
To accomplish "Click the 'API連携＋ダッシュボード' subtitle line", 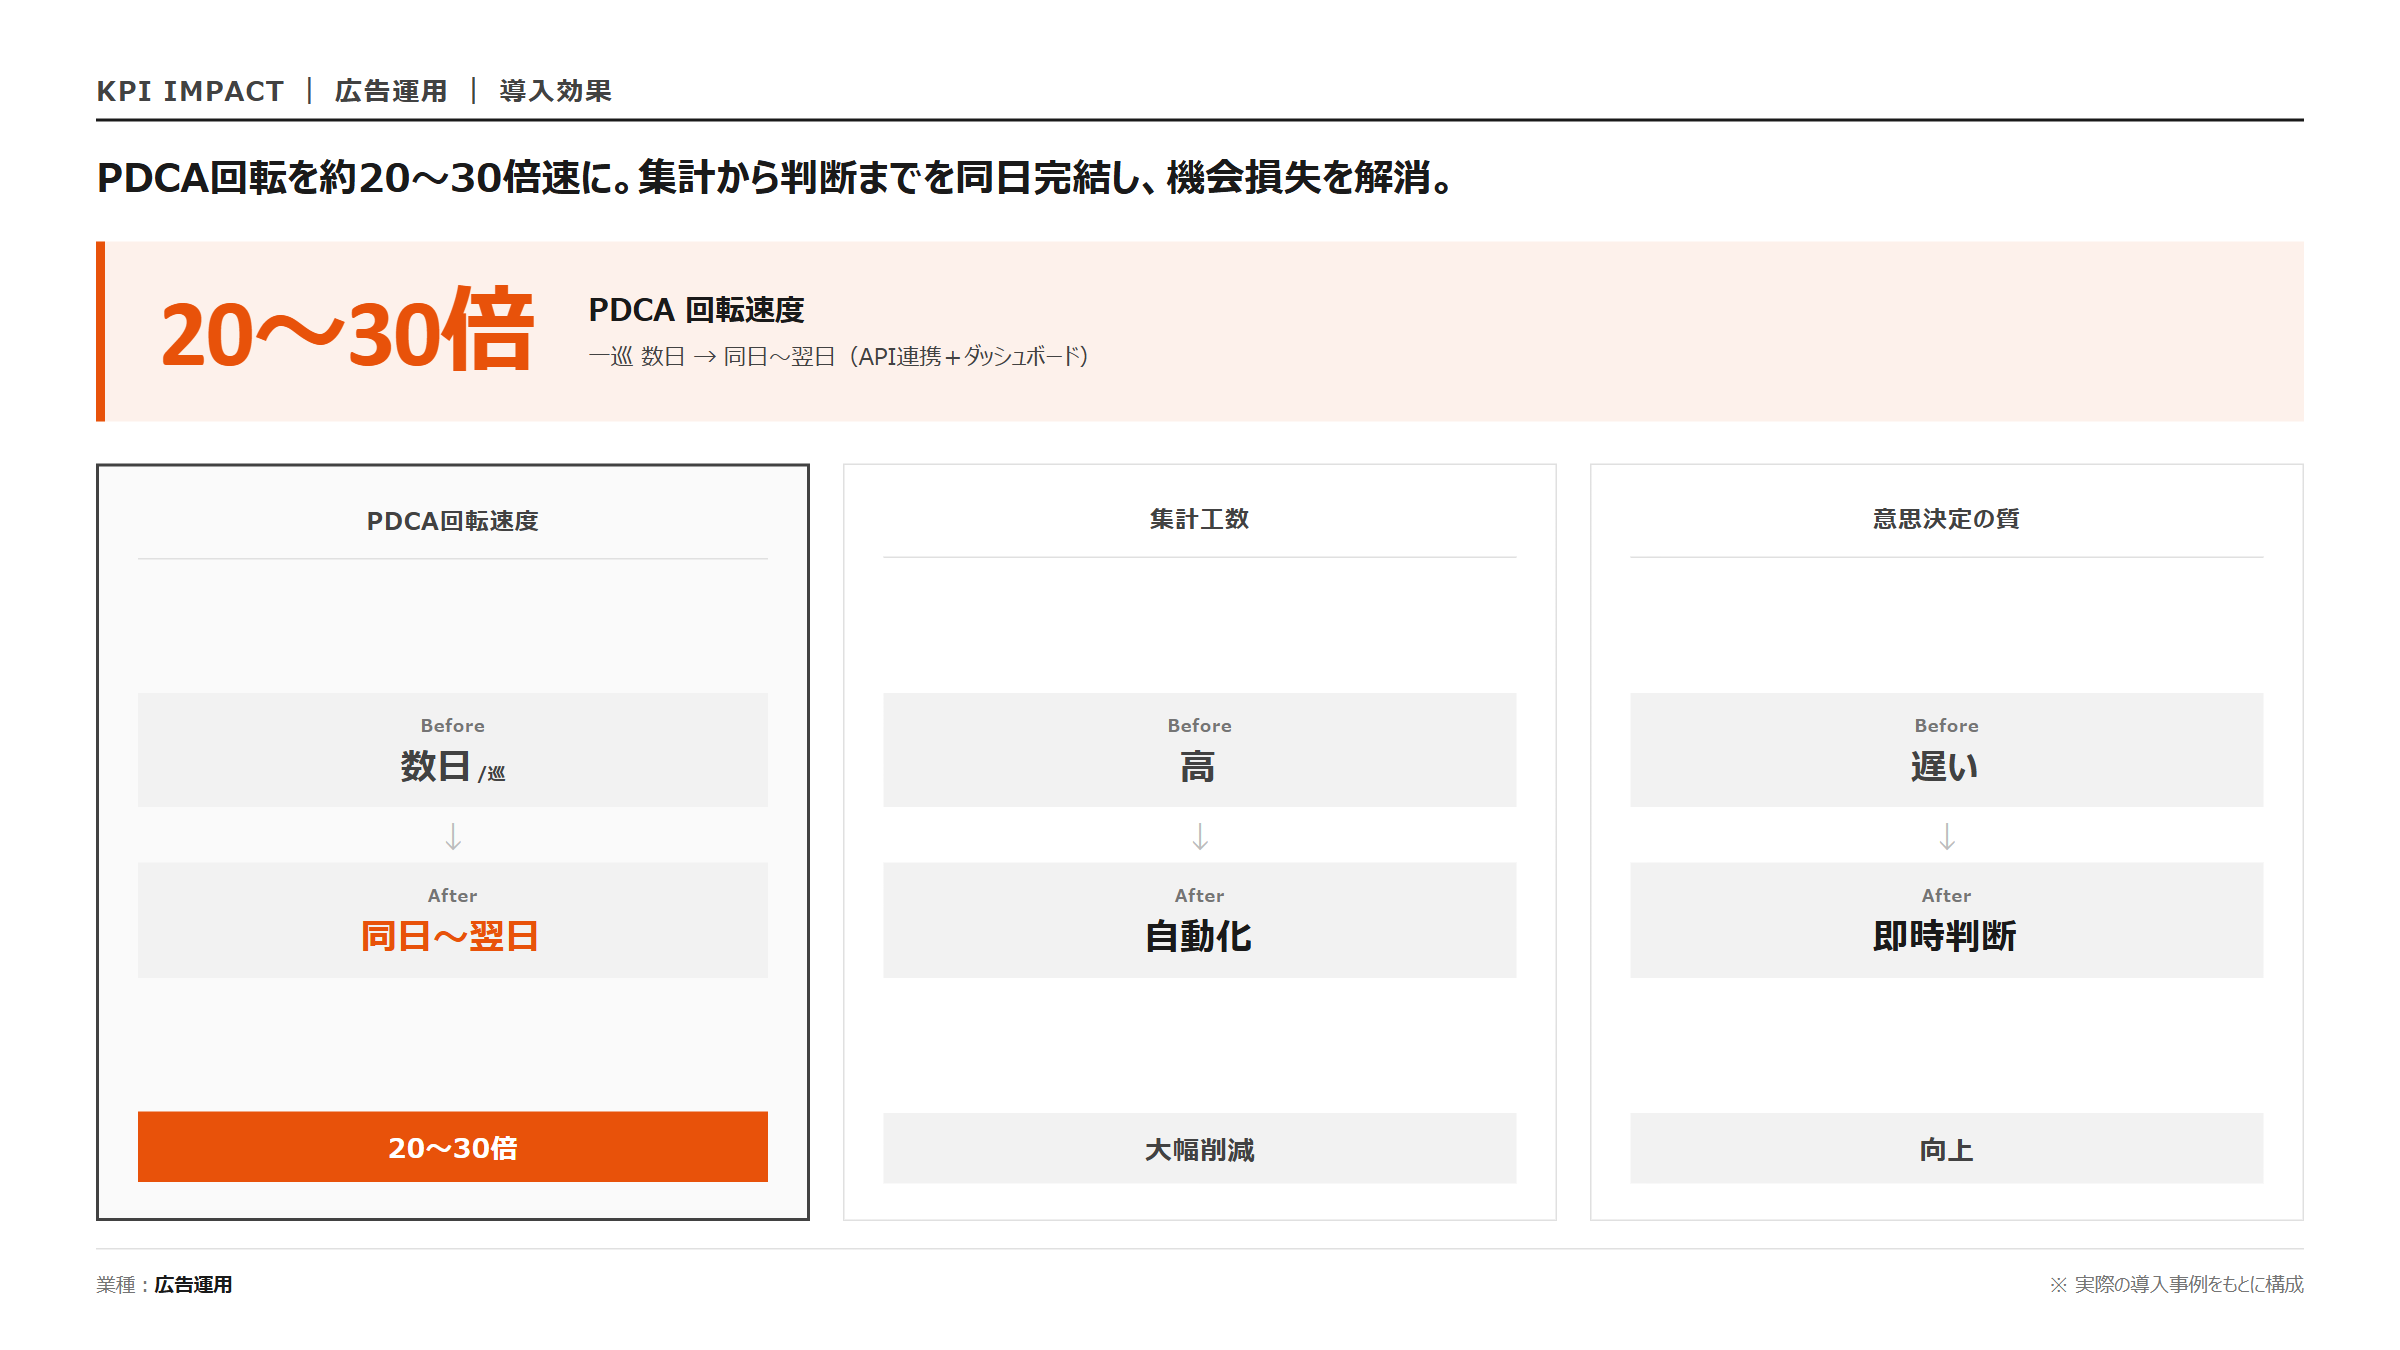I will click(x=838, y=356).
